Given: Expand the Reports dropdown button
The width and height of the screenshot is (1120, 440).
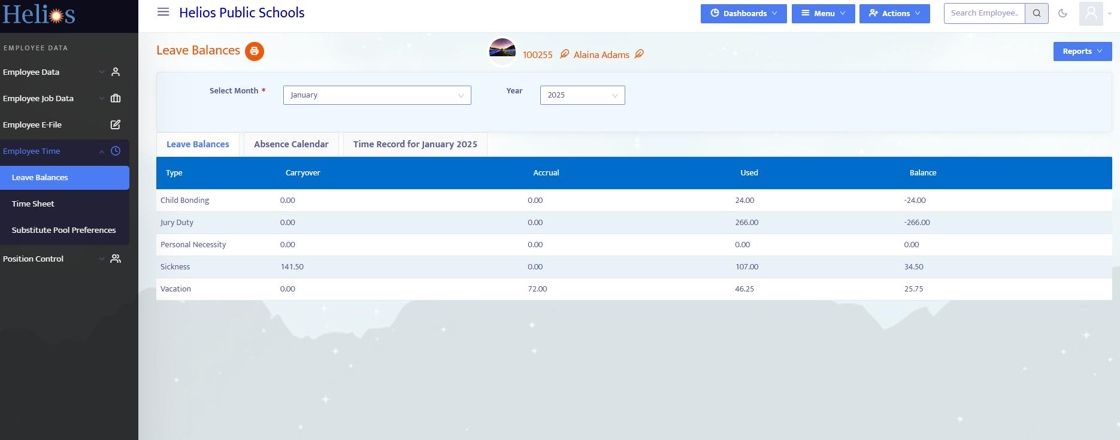Looking at the screenshot, I should [1082, 51].
